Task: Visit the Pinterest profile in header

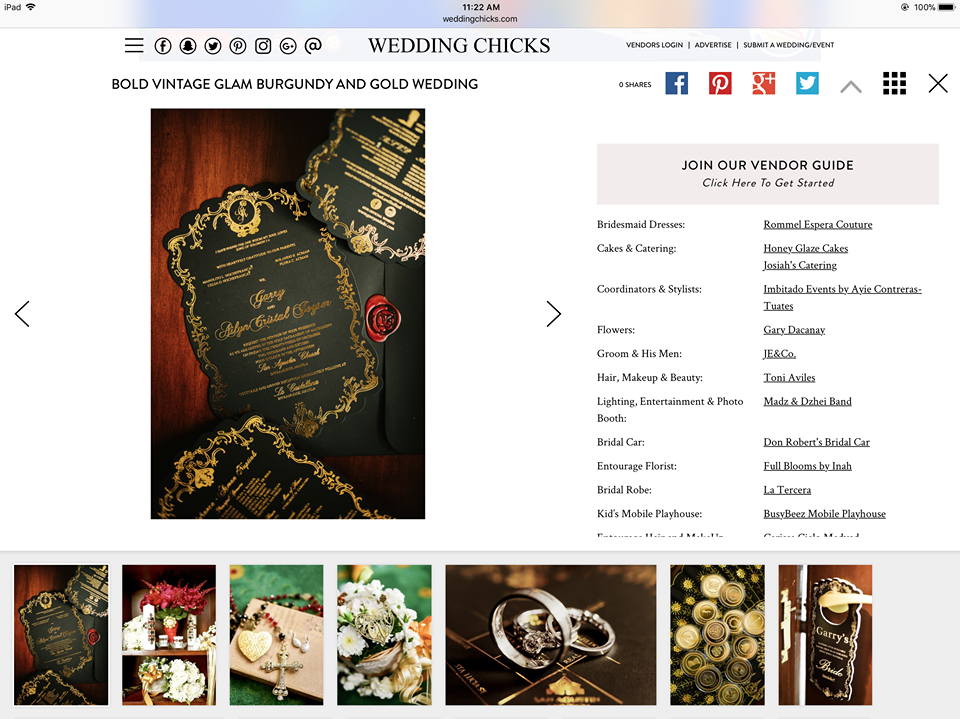Action: [238, 46]
